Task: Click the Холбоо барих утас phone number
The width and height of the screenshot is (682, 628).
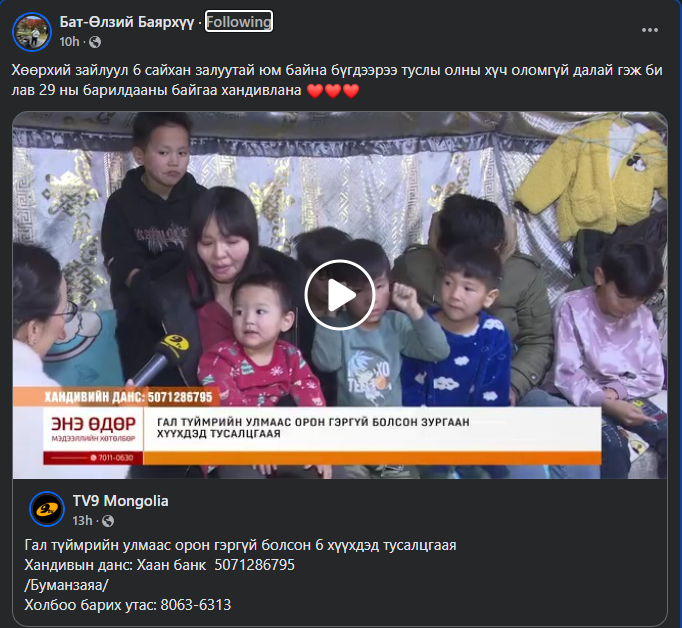Action: pyautogui.click(x=128, y=605)
